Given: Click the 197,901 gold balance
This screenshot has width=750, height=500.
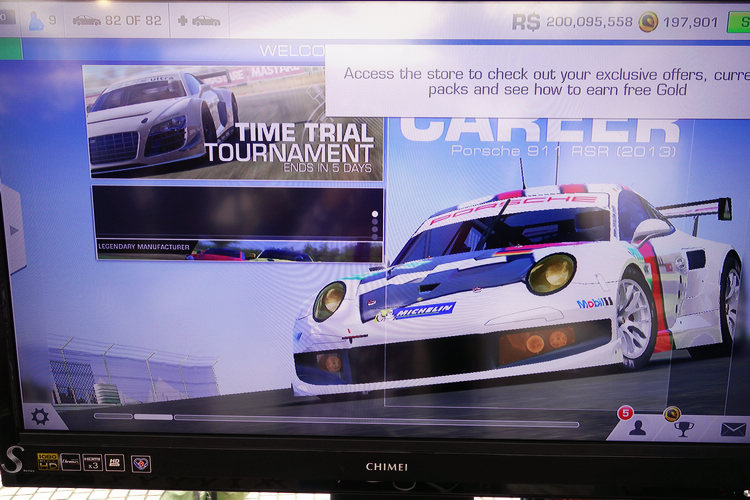Looking at the screenshot, I should click(690, 22).
